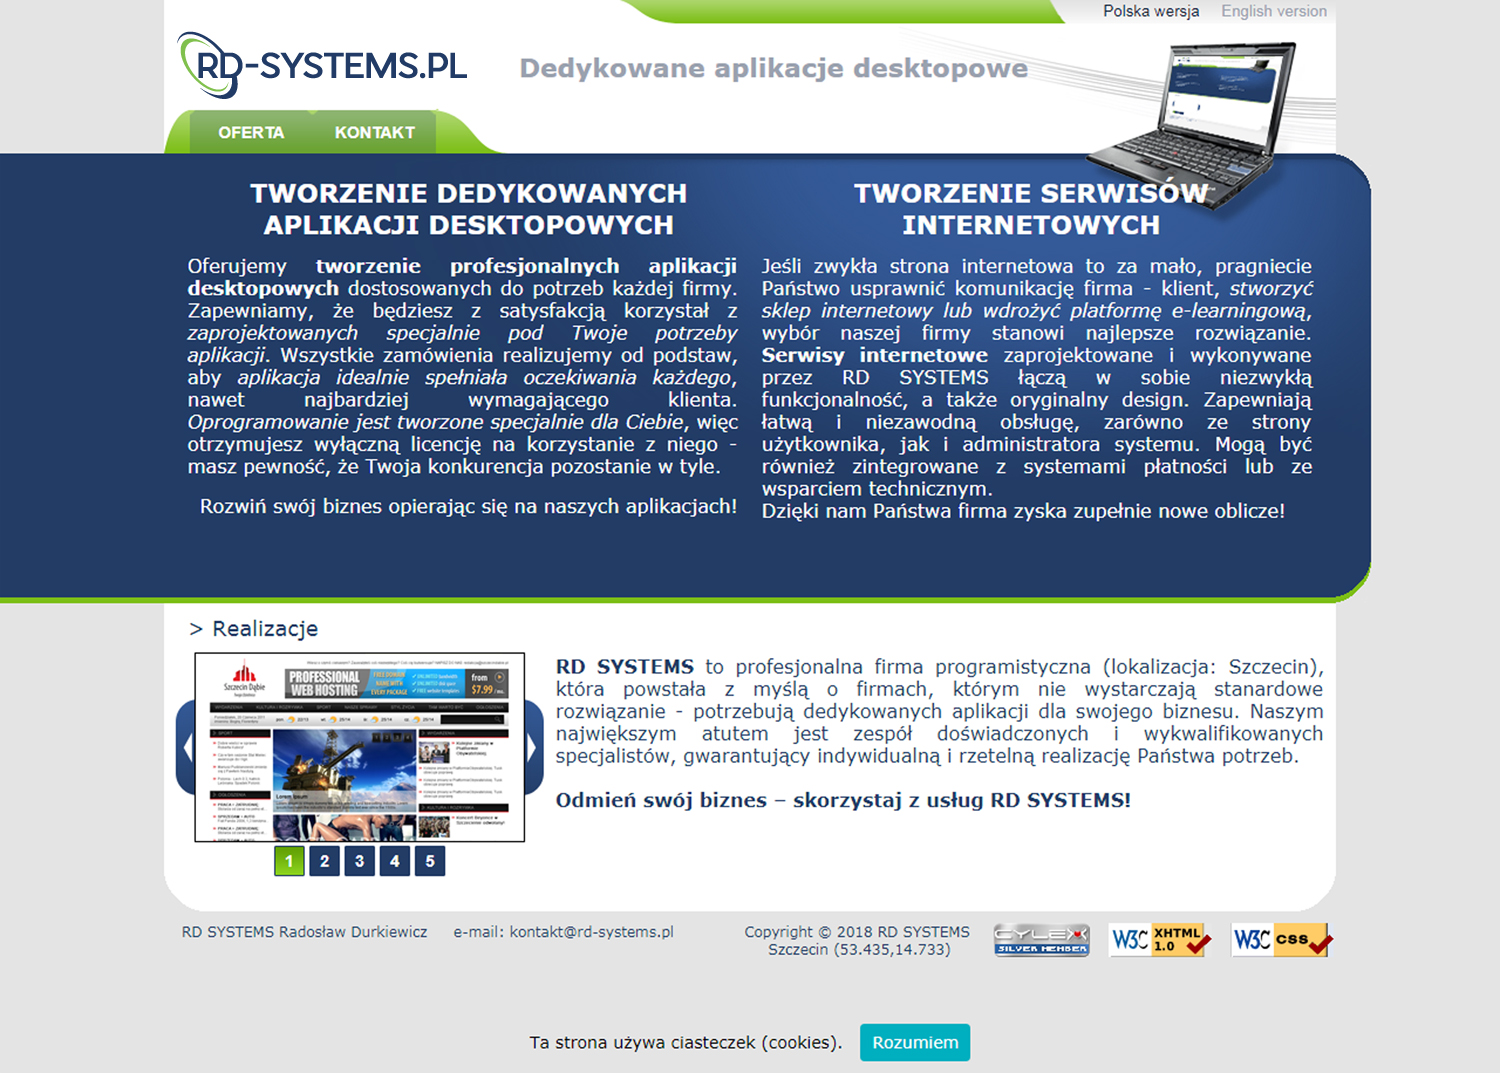Click the RD-SYSTEMS.PL logo
This screenshot has width=1500, height=1073.
[x=322, y=65]
